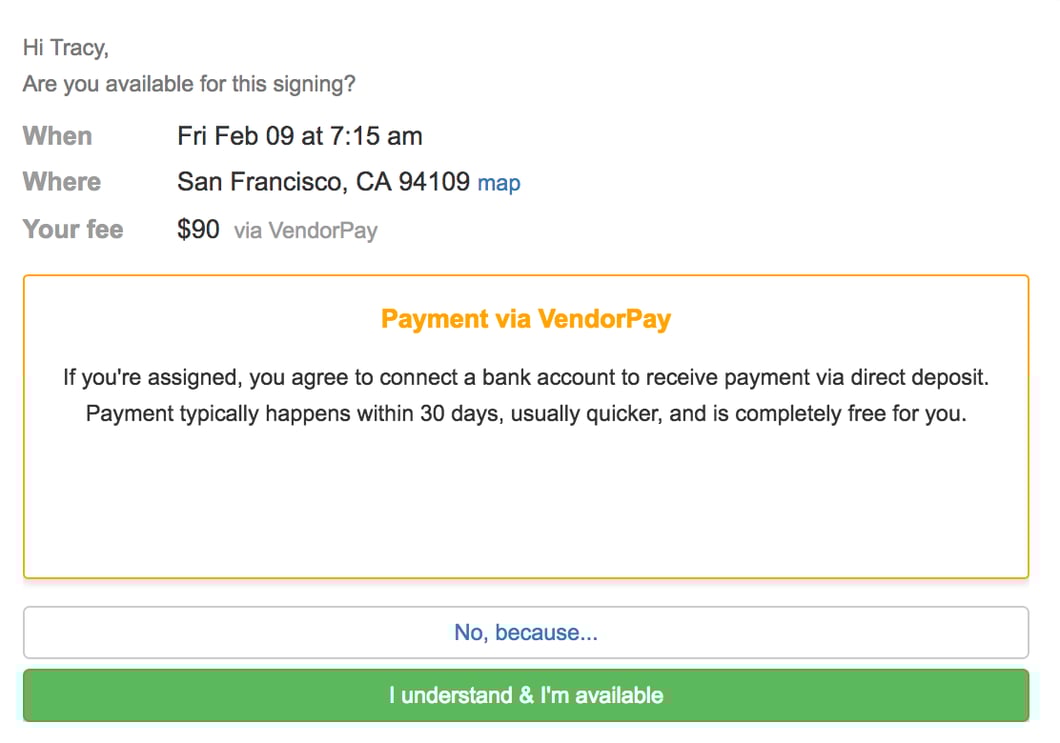Click the "$90" fee amount

click(198, 229)
